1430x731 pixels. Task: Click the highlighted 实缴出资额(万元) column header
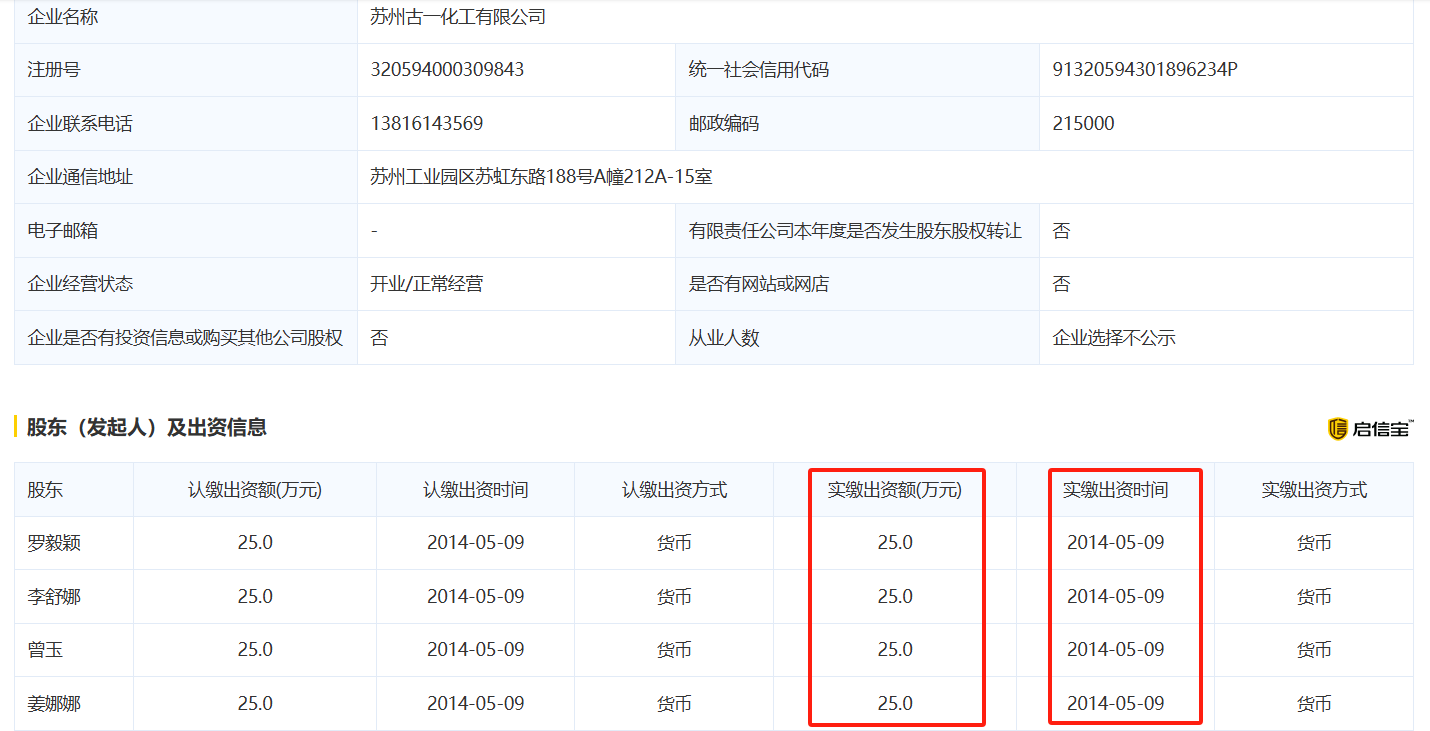pos(896,489)
